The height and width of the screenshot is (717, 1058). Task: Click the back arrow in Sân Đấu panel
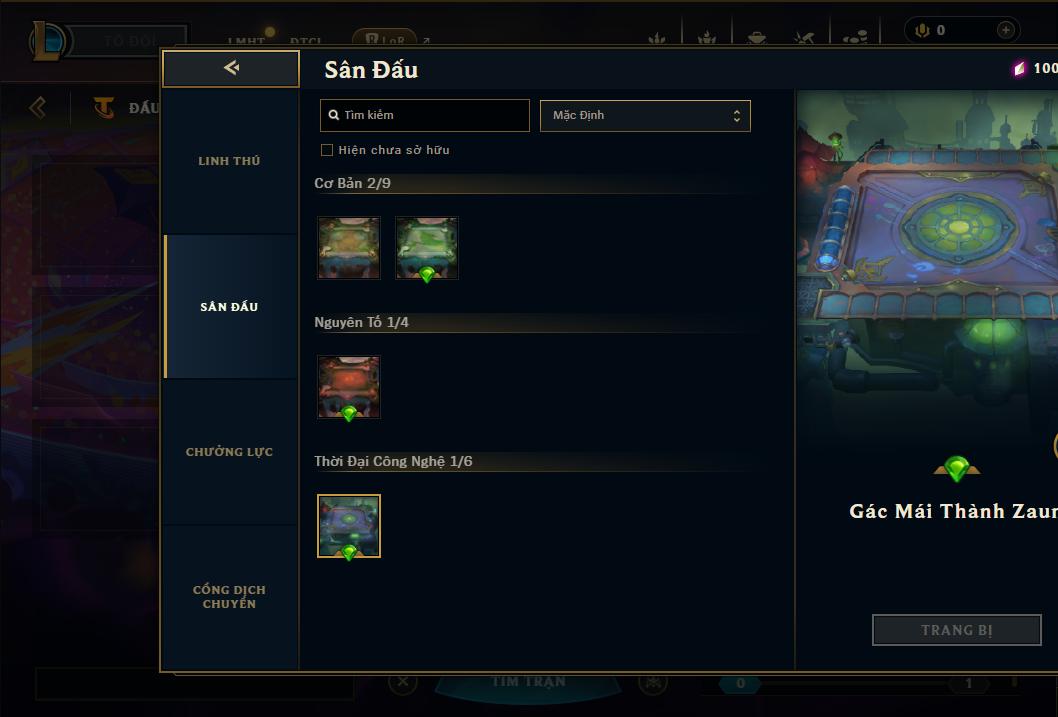[x=231, y=67]
